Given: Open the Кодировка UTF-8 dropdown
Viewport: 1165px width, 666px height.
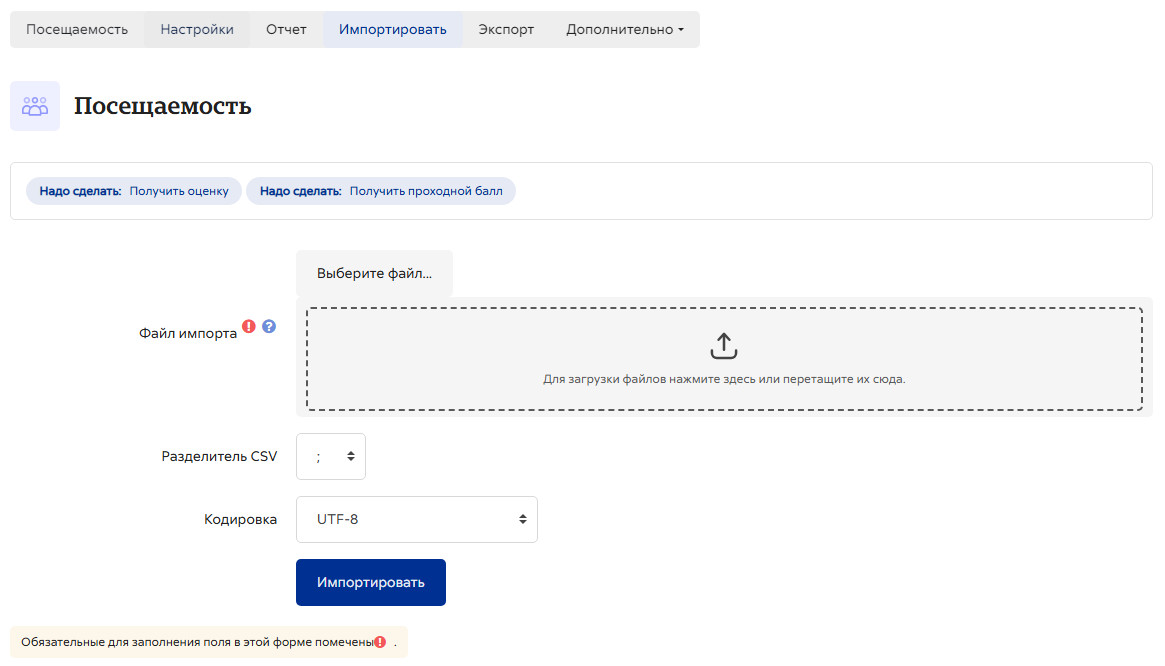Looking at the screenshot, I should pos(417,520).
